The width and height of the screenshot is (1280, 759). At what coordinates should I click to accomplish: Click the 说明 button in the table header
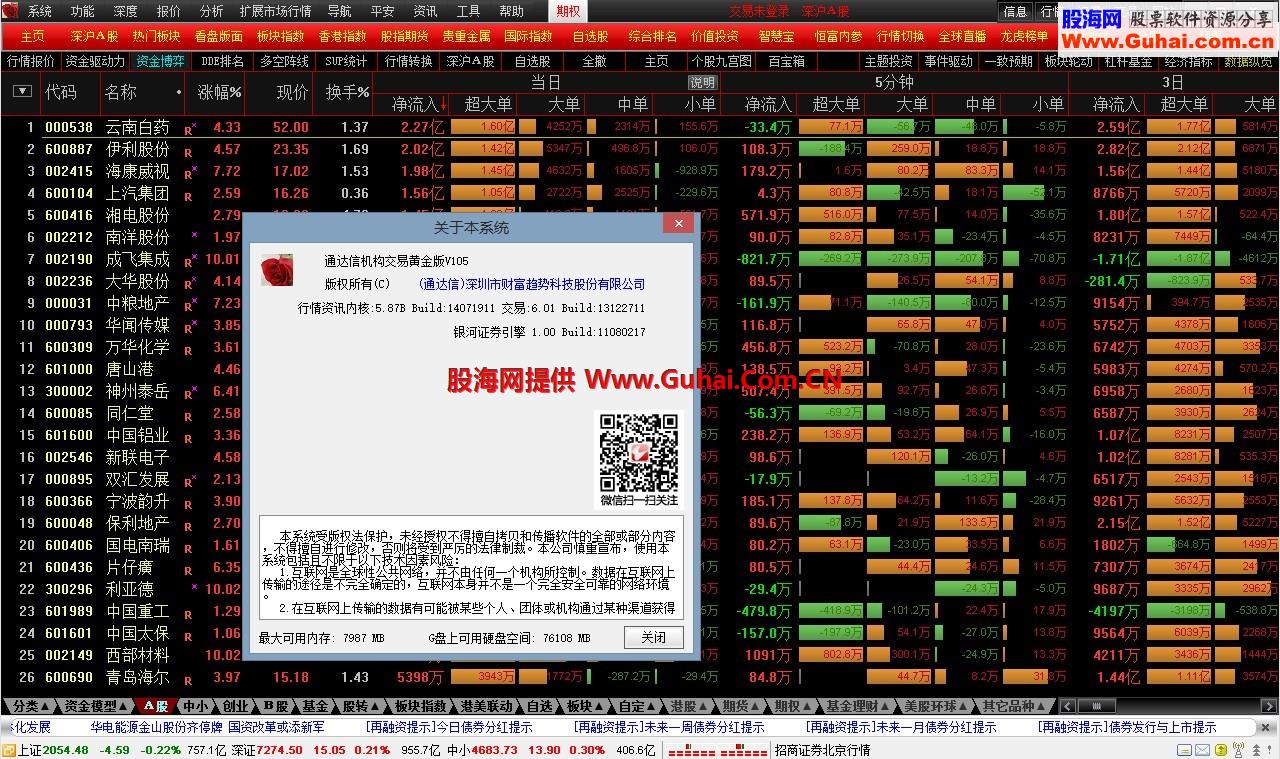[x=703, y=82]
